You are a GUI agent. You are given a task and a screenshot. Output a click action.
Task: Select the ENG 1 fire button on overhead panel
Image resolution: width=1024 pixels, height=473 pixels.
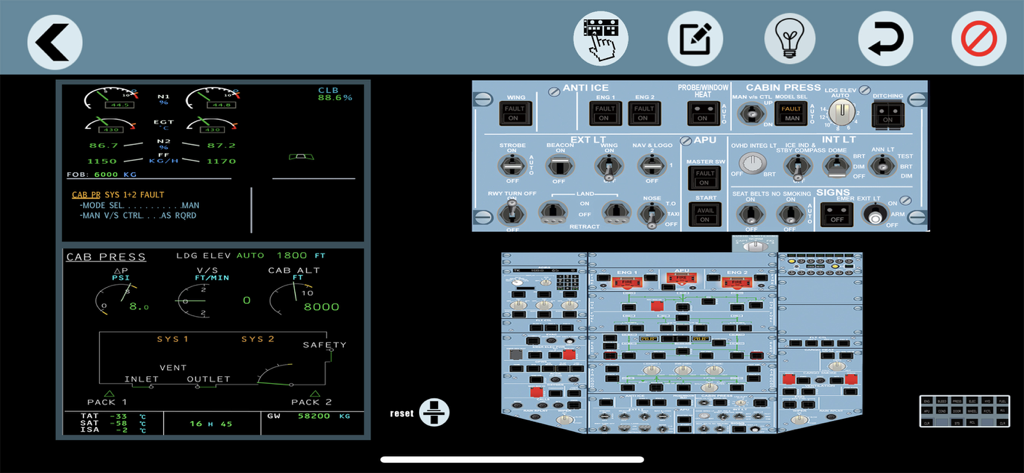pyautogui.click(x=626, y=283)
